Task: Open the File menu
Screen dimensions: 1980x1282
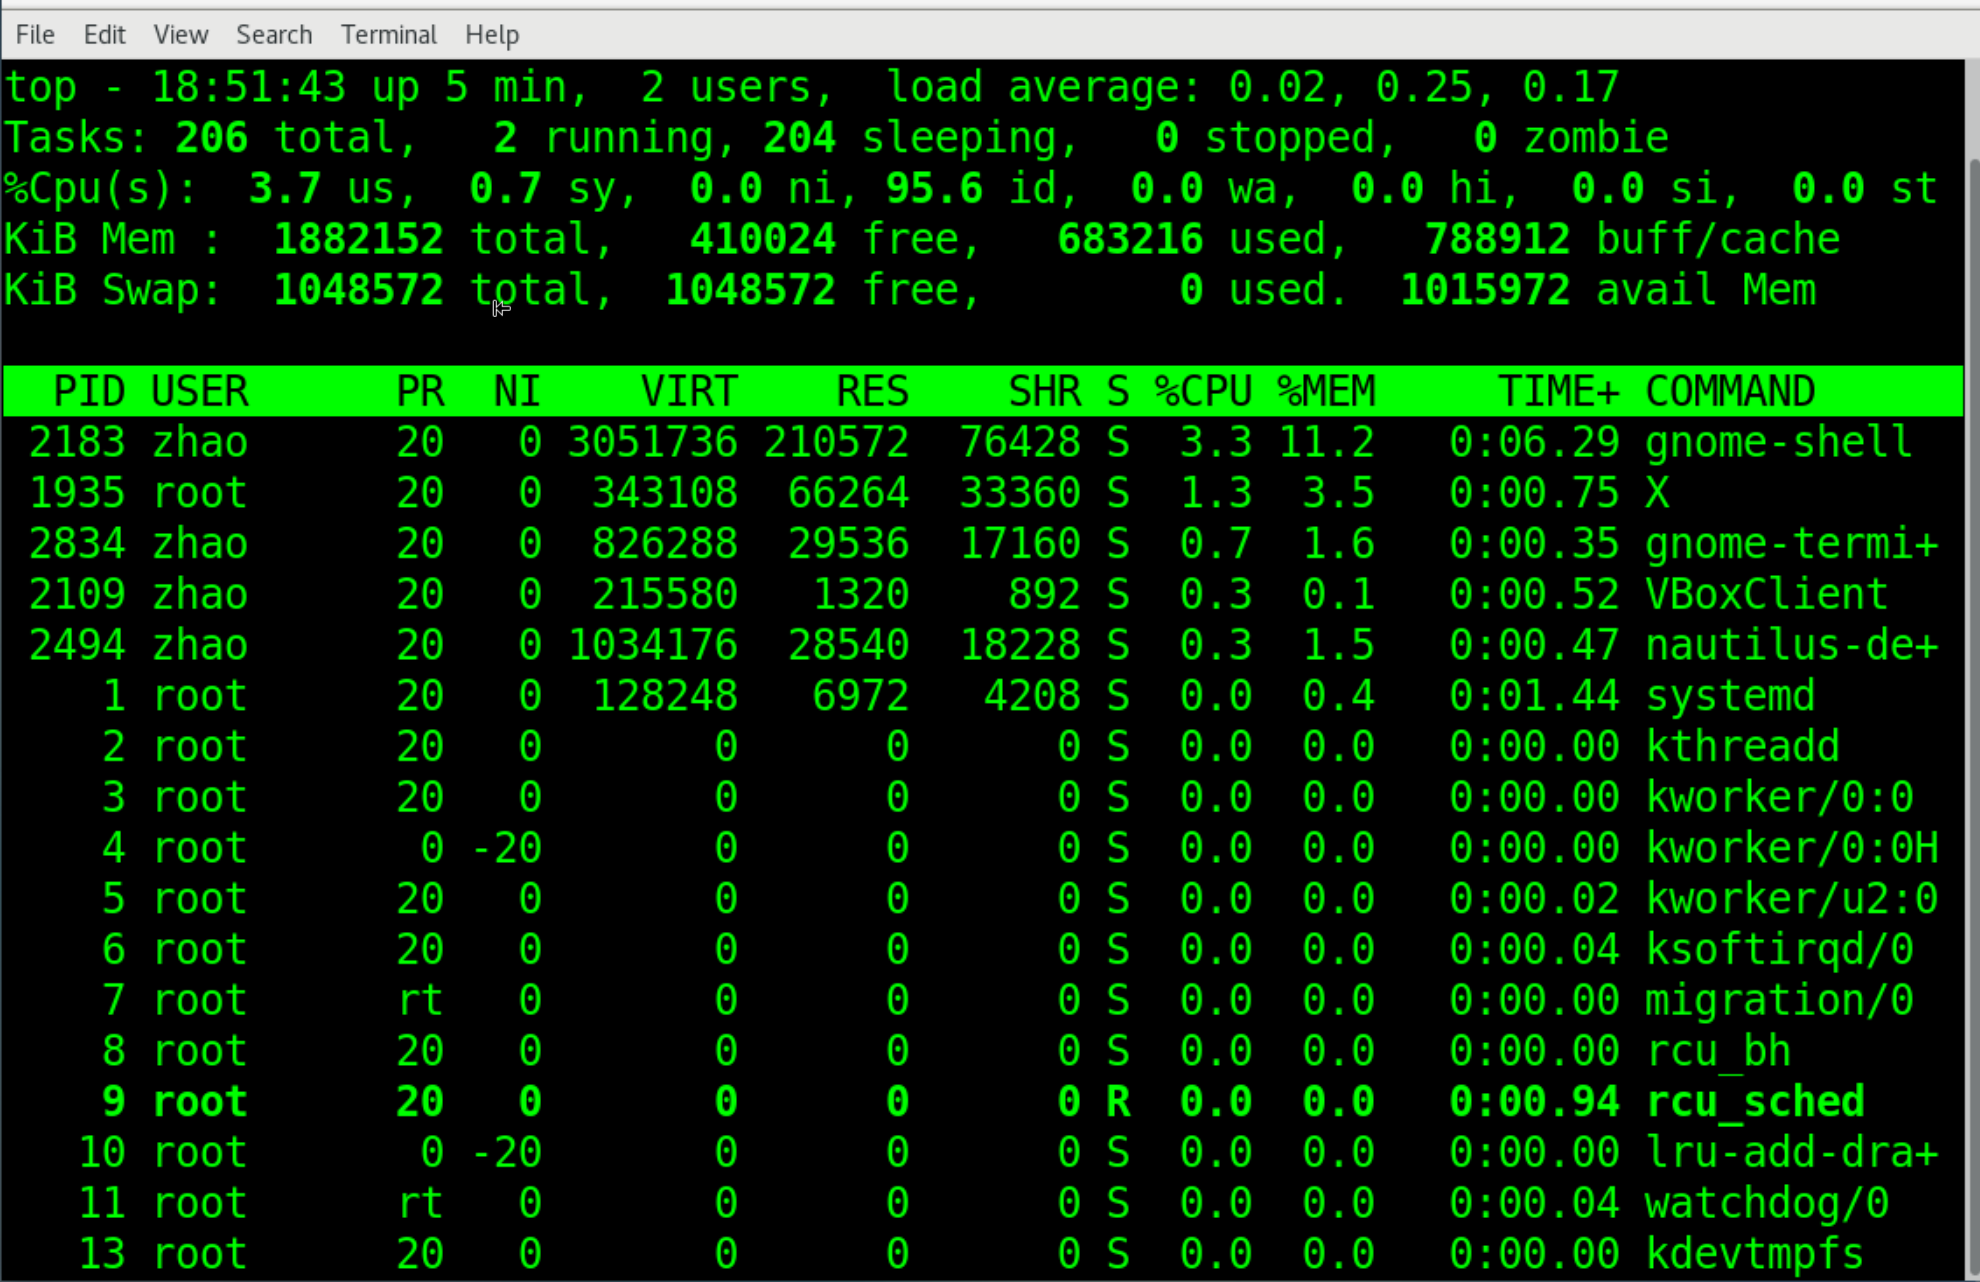Action: 35,35
